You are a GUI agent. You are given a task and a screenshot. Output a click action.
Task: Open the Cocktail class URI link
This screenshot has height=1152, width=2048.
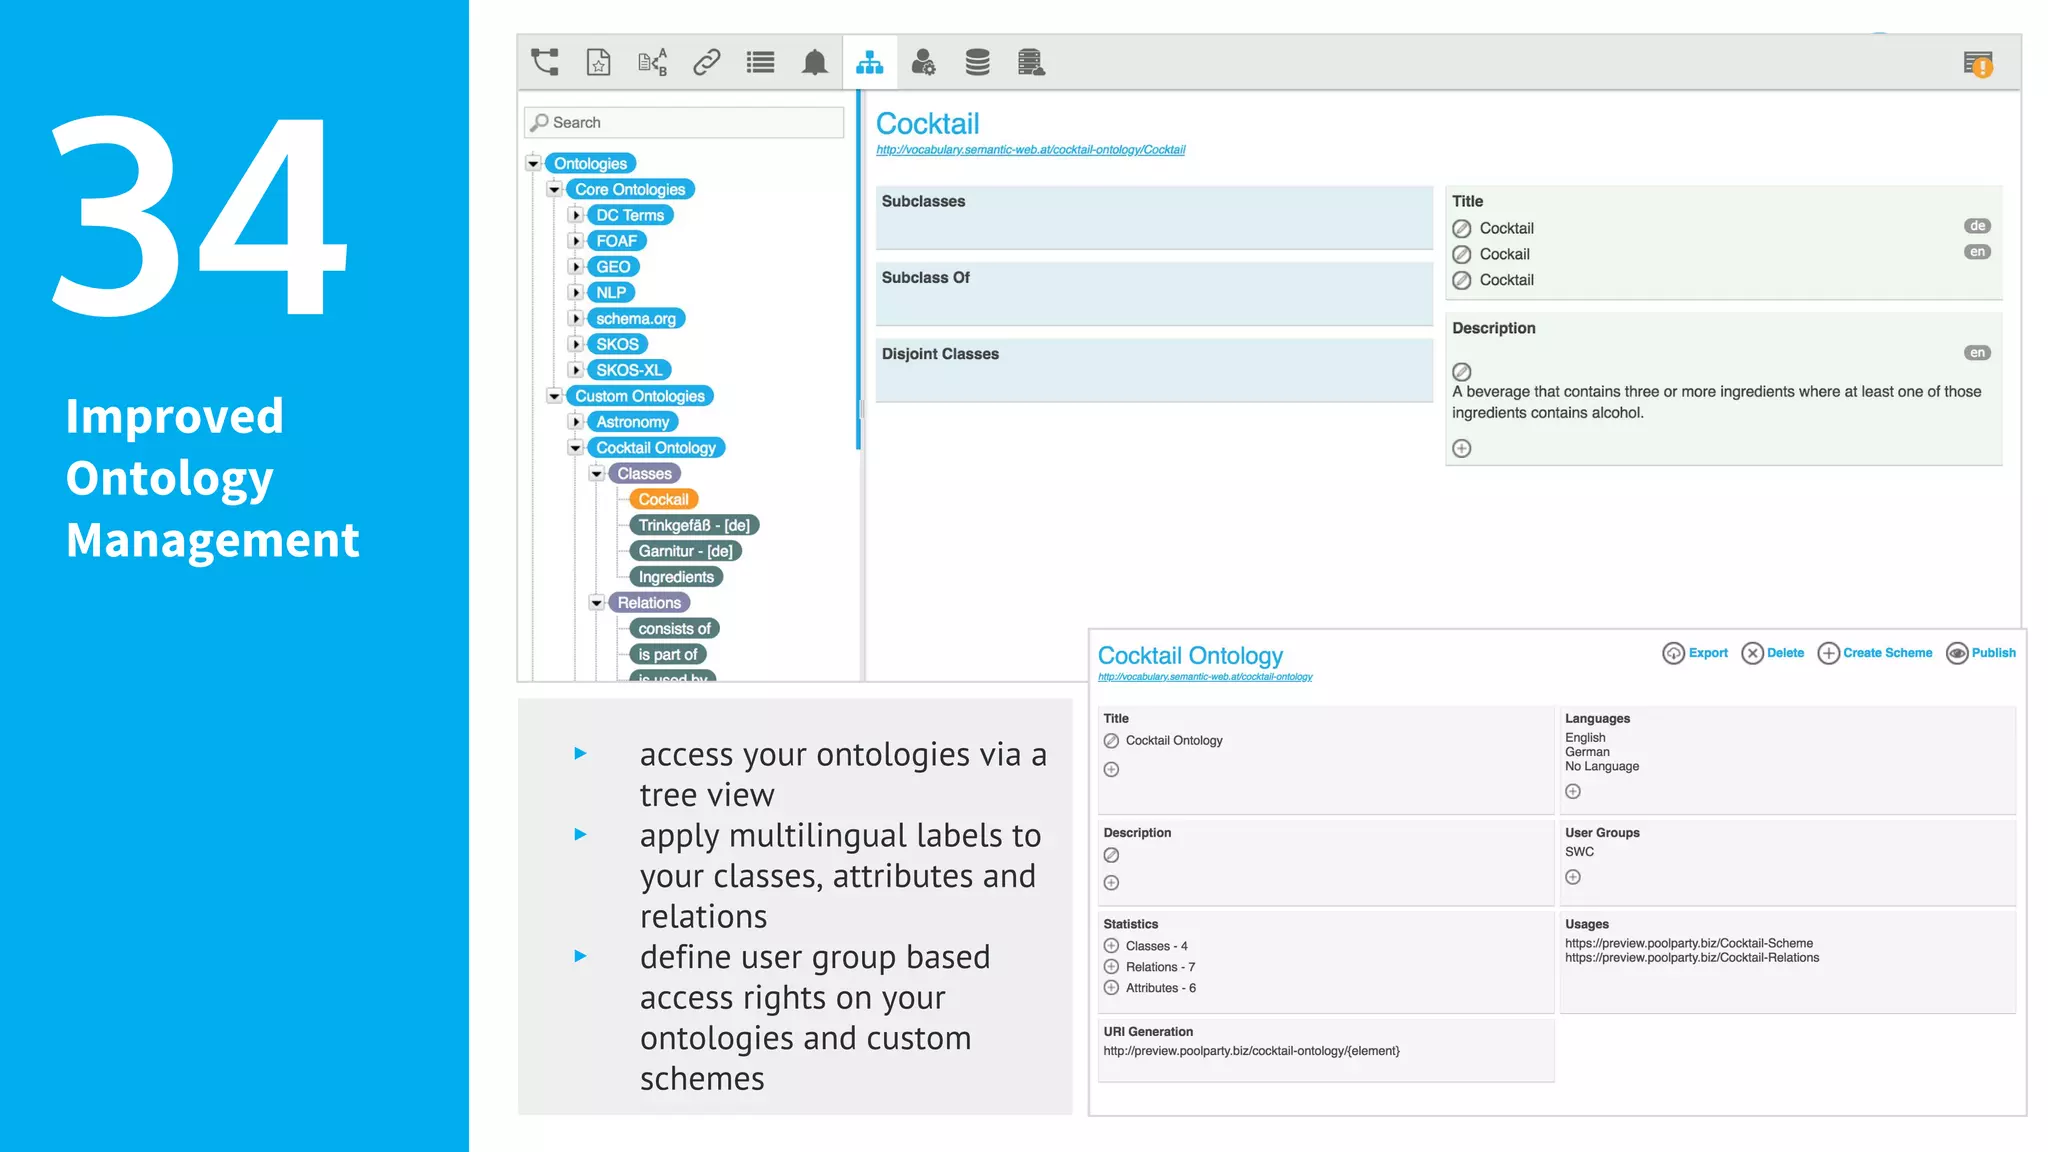1030,150
